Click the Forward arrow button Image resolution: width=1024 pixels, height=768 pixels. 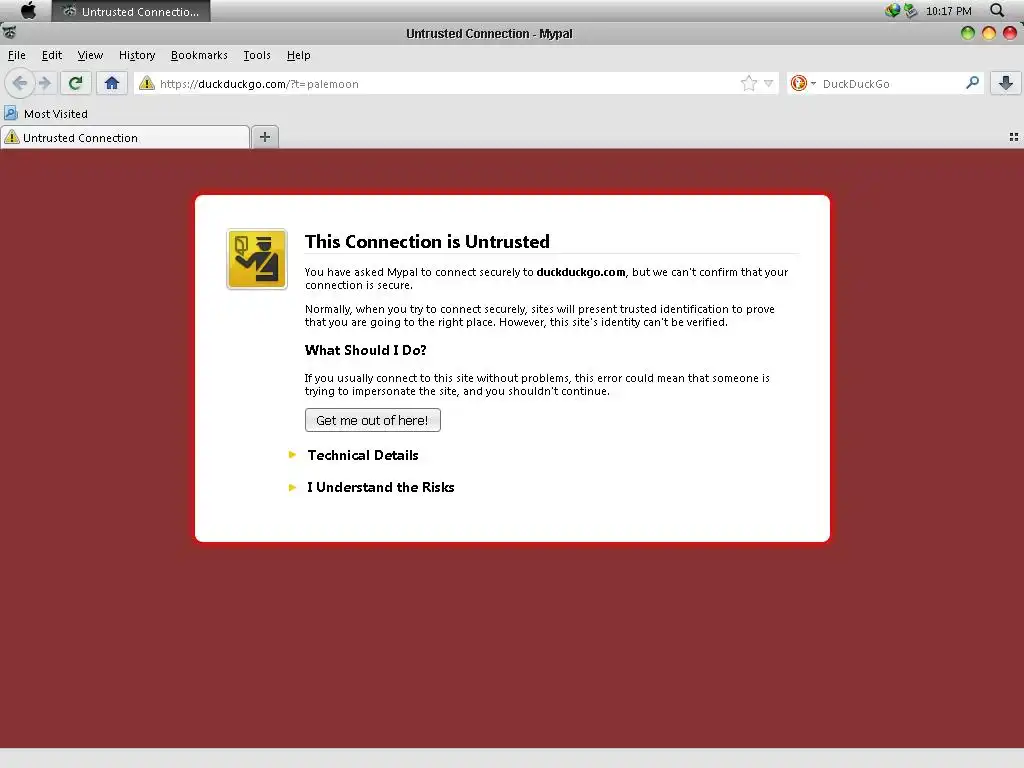click(44, 83)
